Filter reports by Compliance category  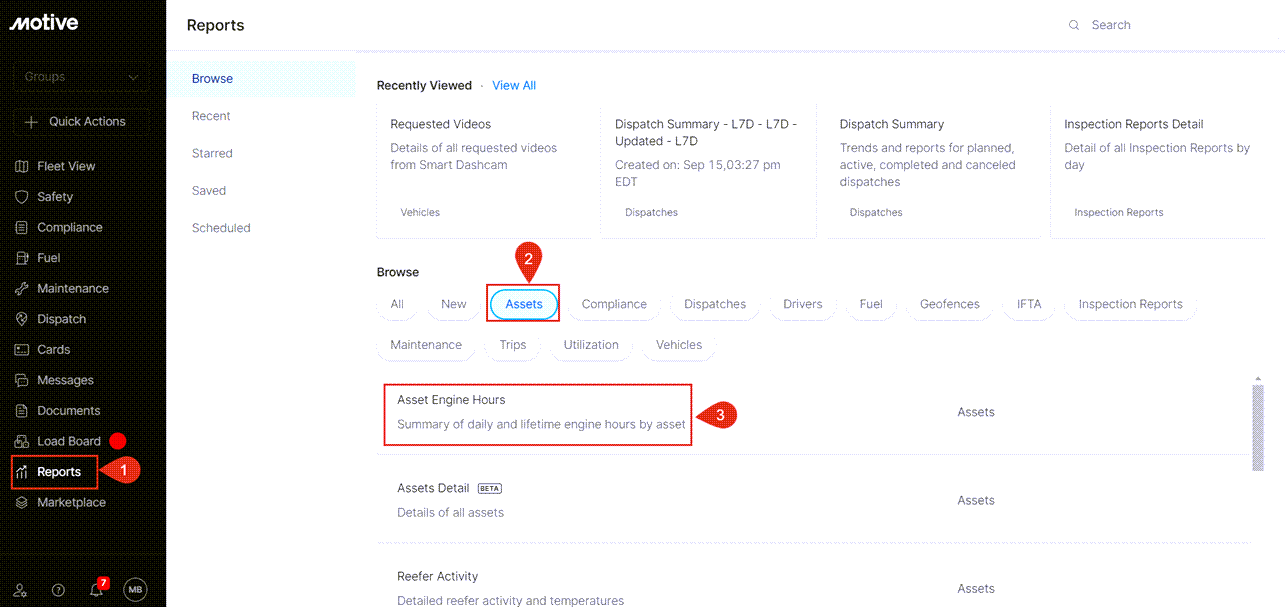(x=614, y=304)
